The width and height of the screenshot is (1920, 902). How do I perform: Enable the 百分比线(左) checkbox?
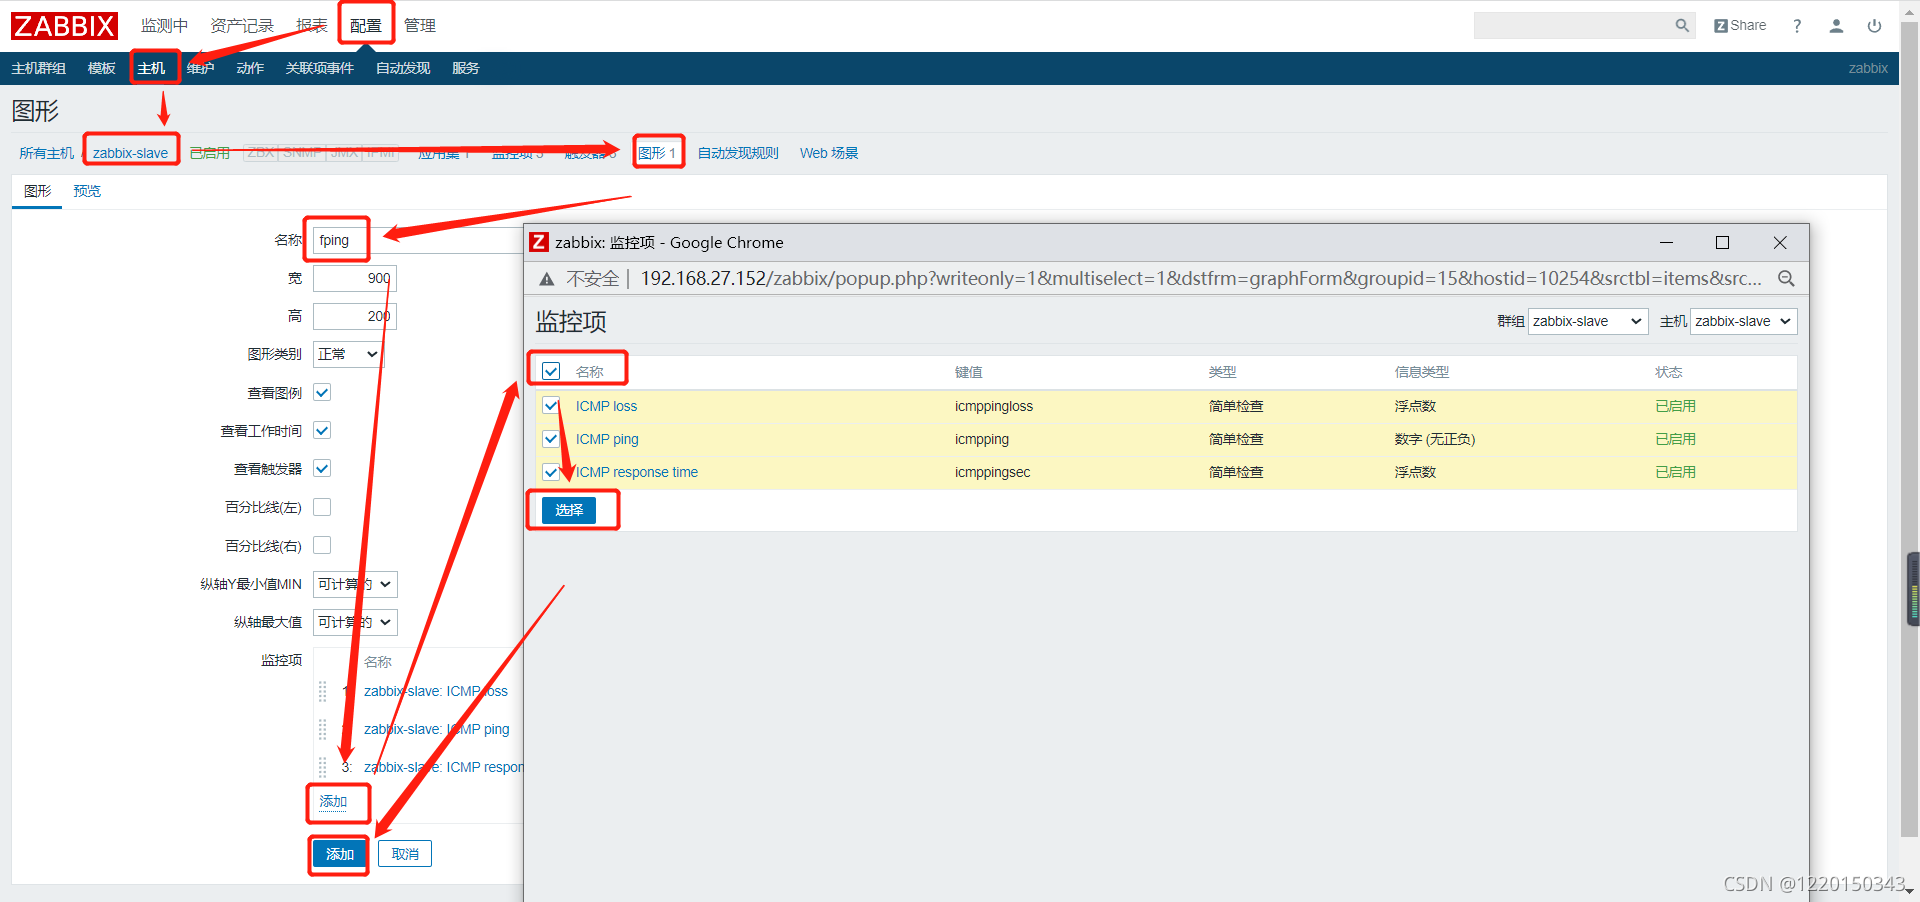click(x=322, y=507)
